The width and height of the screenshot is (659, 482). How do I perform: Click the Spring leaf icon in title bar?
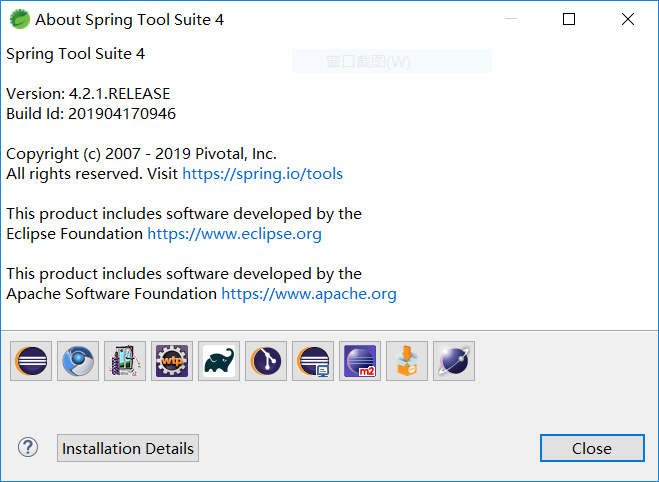pos(19,19)
